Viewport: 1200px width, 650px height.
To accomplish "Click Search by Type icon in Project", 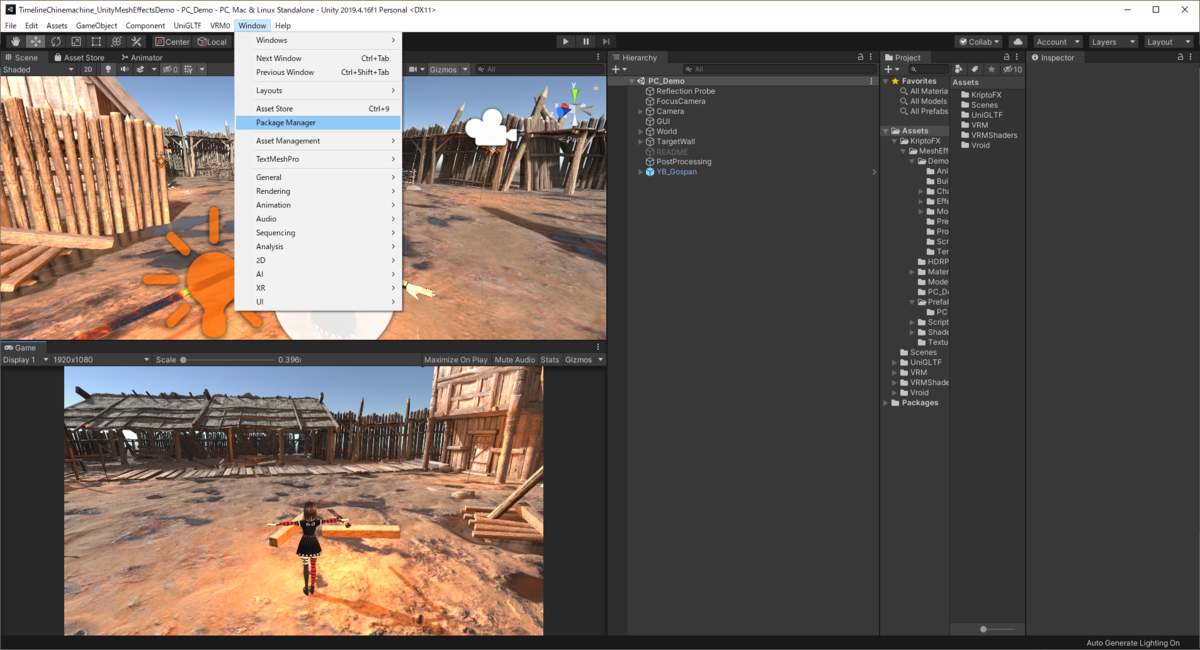I will [961, 69].
